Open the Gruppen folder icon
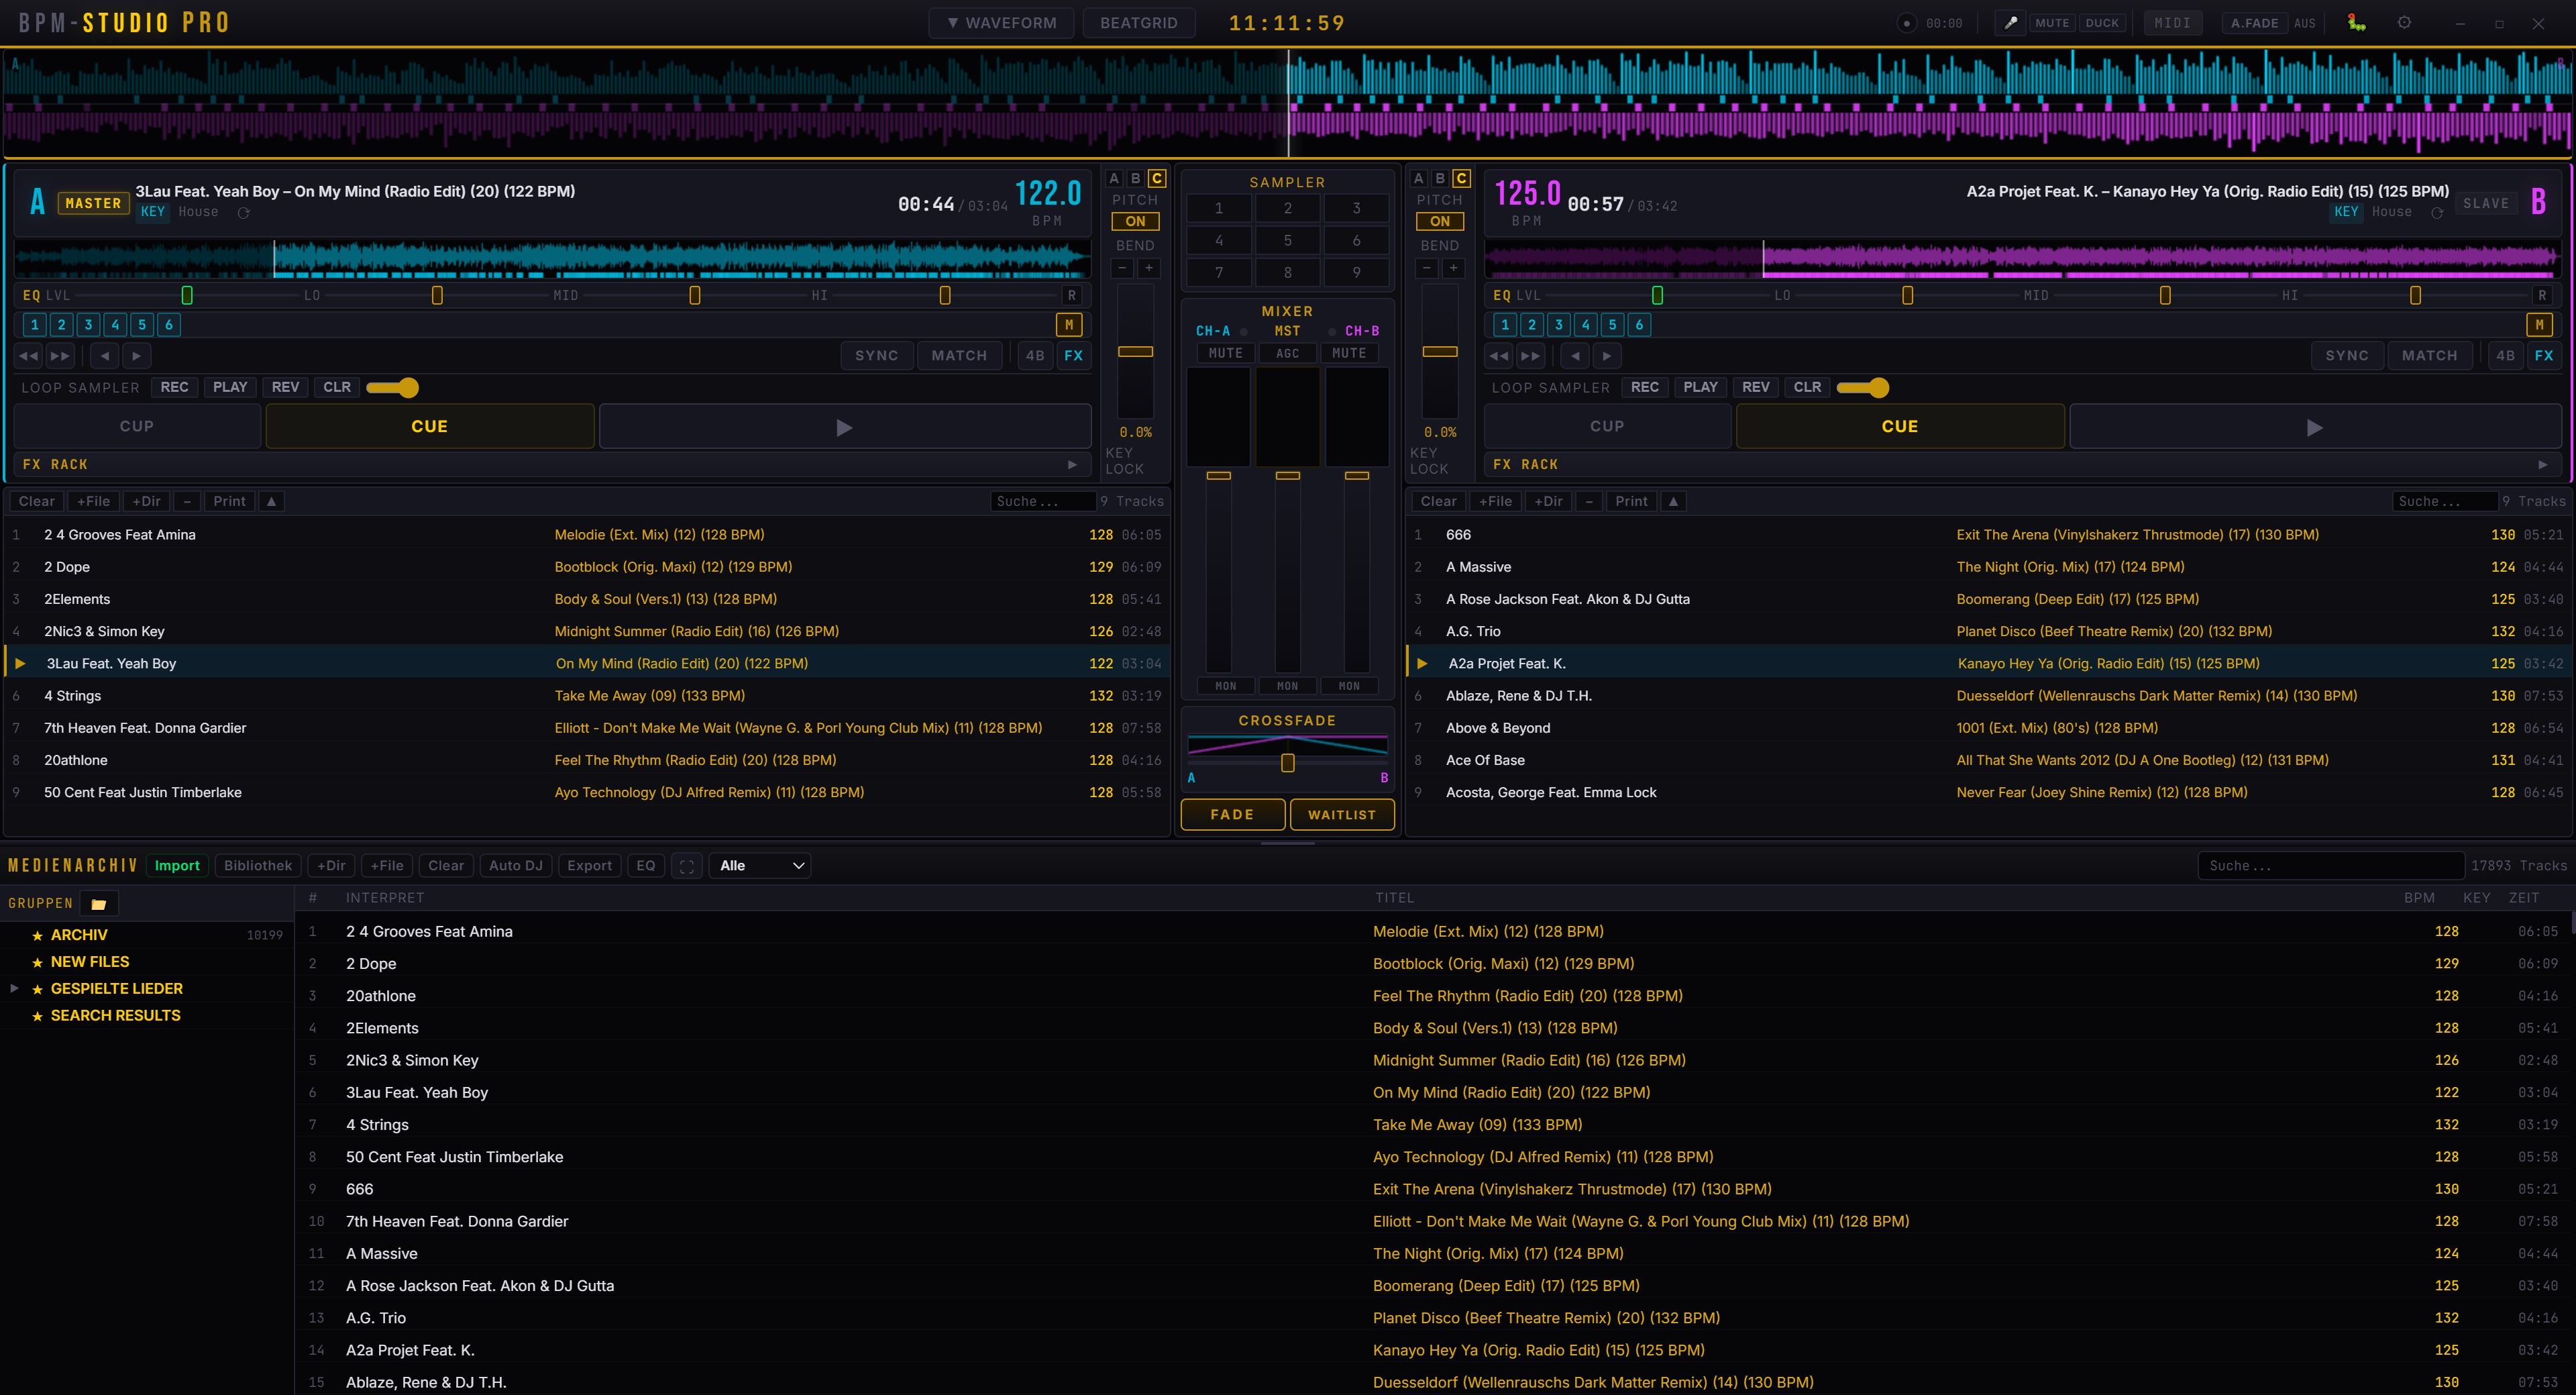 point(99,904)
